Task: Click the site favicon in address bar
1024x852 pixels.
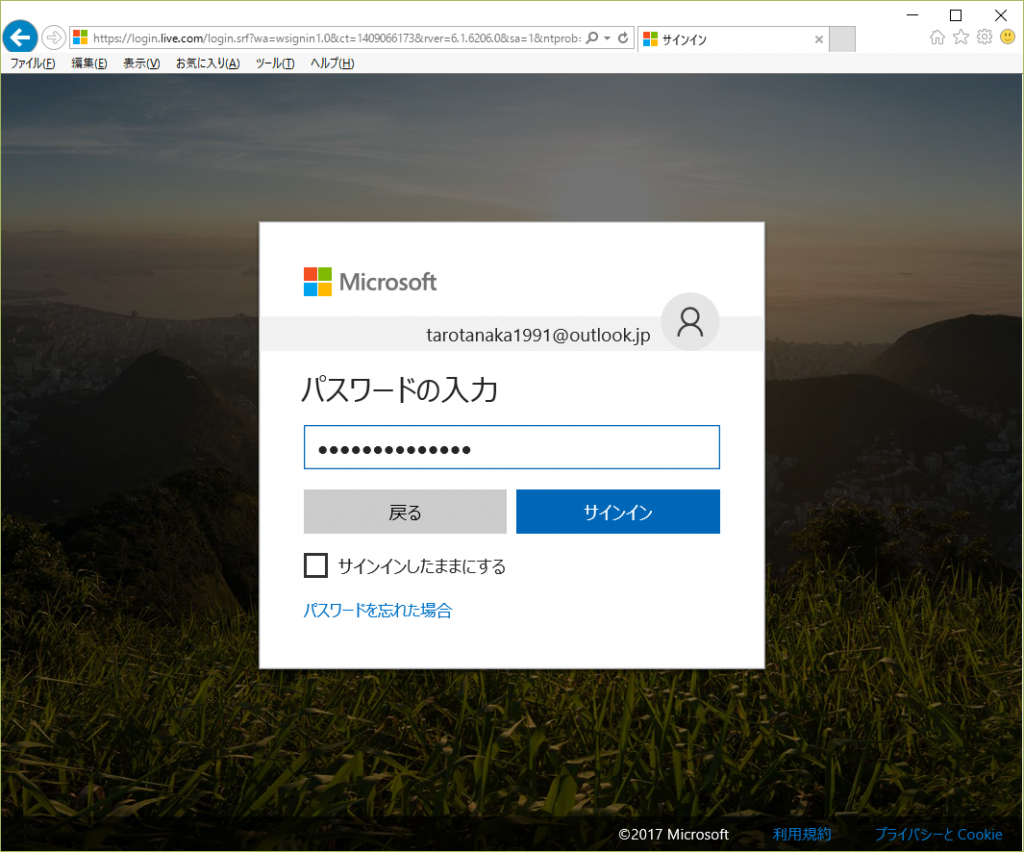Action: point(80,38)
